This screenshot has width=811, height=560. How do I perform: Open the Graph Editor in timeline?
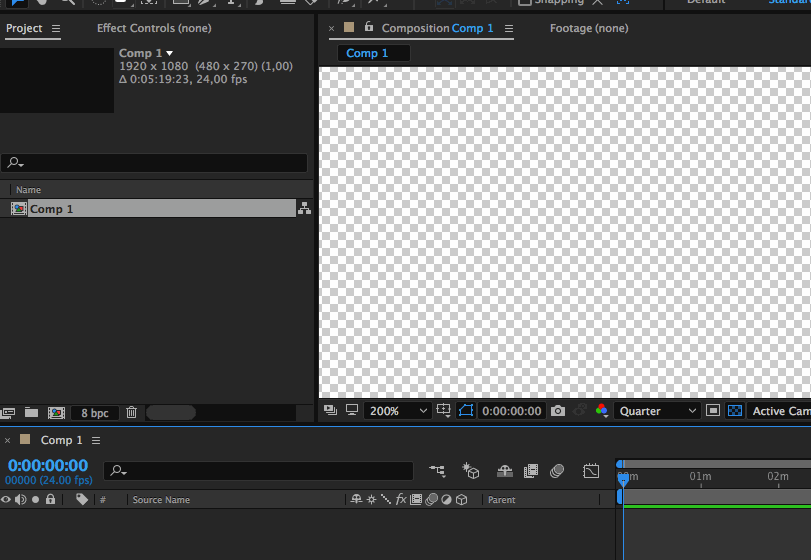[x=591, y=470]
